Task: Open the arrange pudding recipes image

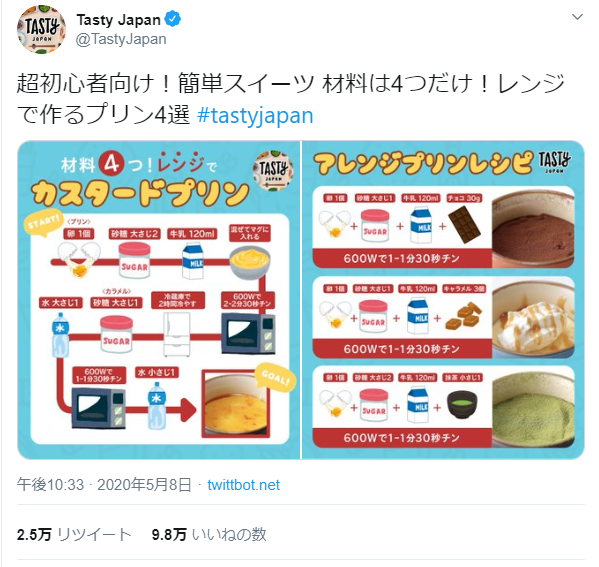Action: point(443,300)
